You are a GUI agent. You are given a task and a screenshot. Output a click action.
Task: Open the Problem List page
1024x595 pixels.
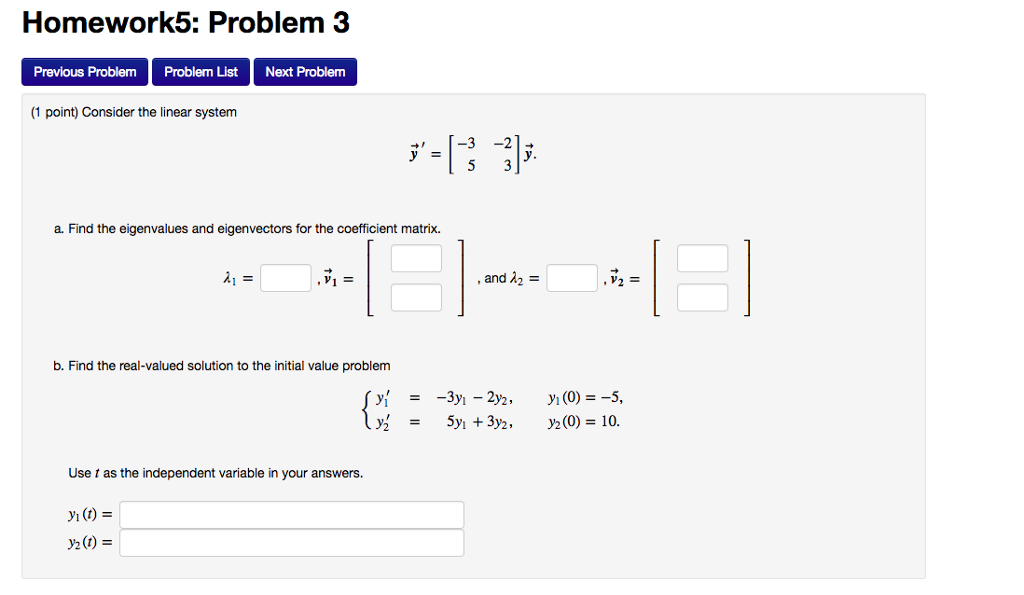[201, 71]
